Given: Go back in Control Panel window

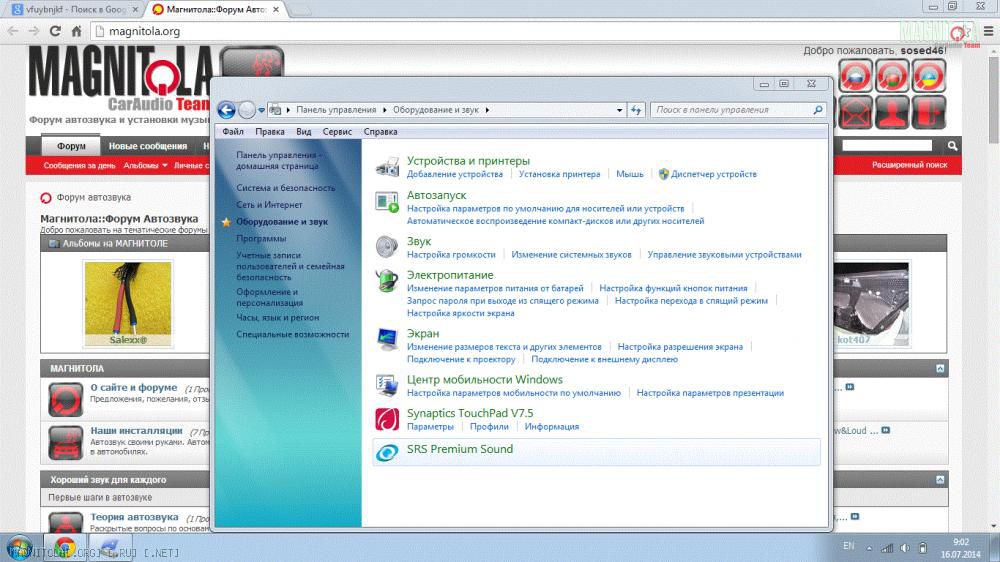Looking at the screenshot, I should [x=226, y=110].
